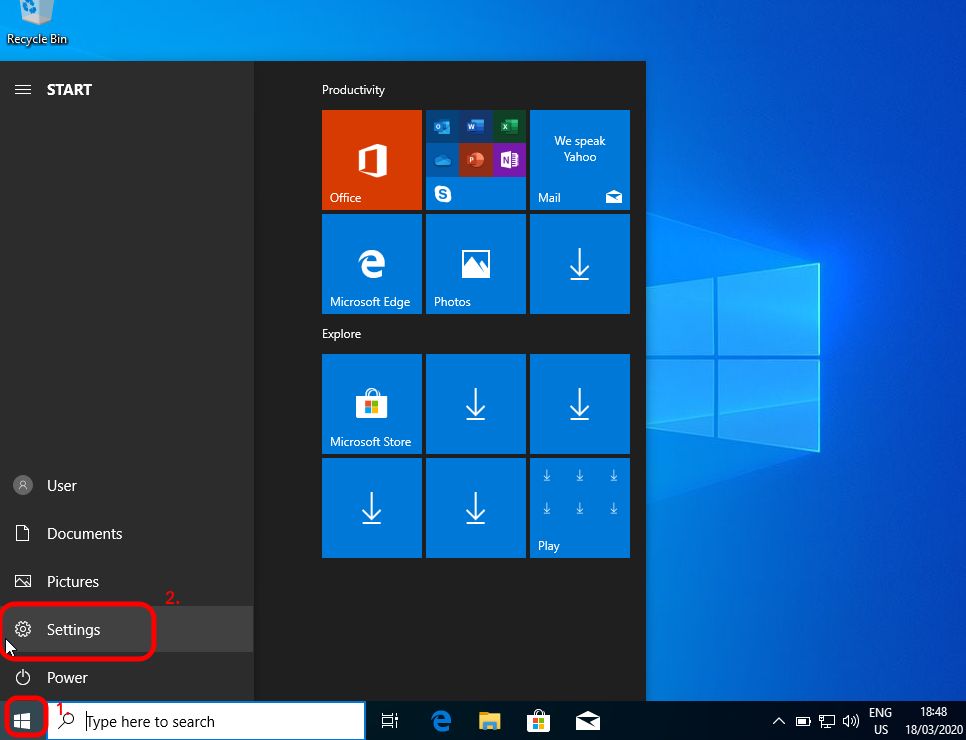Open the Office tile
Viewport: 966px width, 740px height.
click(x=371, y=160)
